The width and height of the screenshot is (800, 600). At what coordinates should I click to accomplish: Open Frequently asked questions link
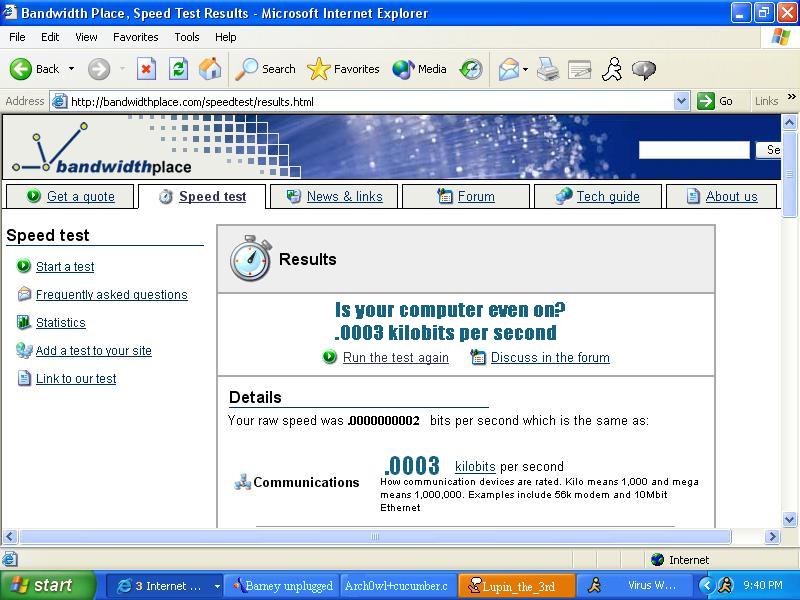112,295
